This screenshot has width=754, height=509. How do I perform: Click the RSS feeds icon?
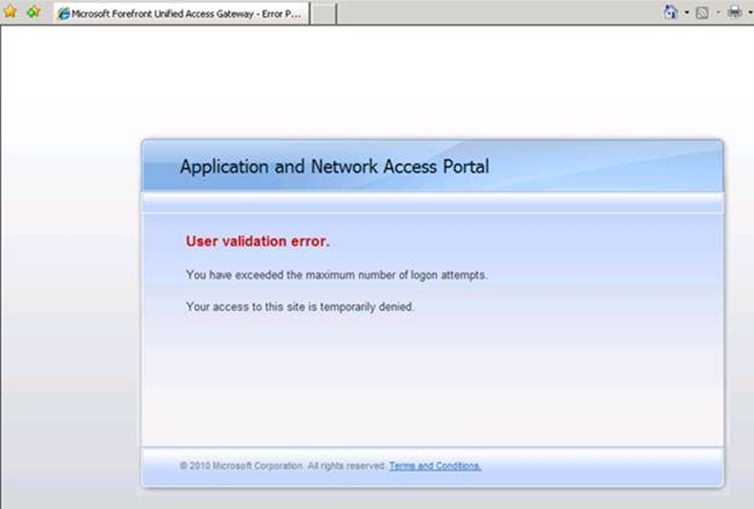pyautogui.click(x=703, y=12)
